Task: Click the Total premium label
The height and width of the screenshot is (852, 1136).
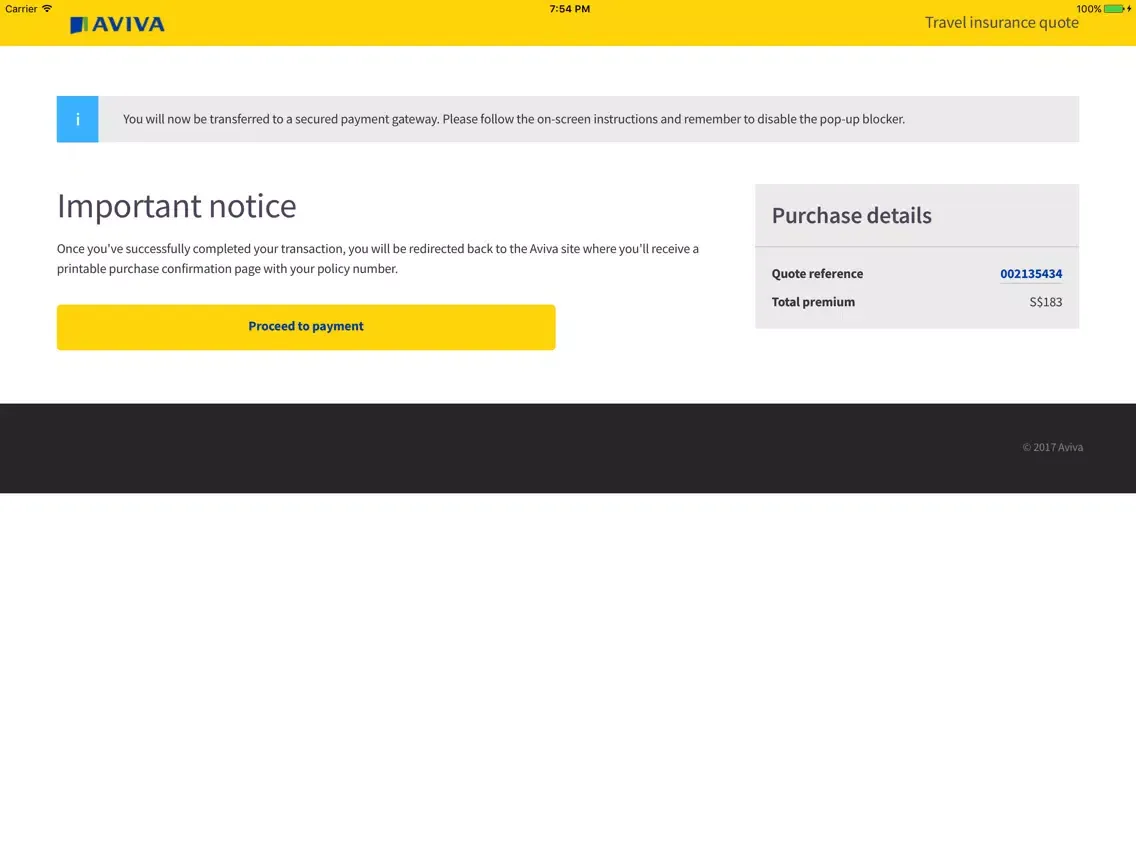Action: pyautogui.click(x=813, y=302)
